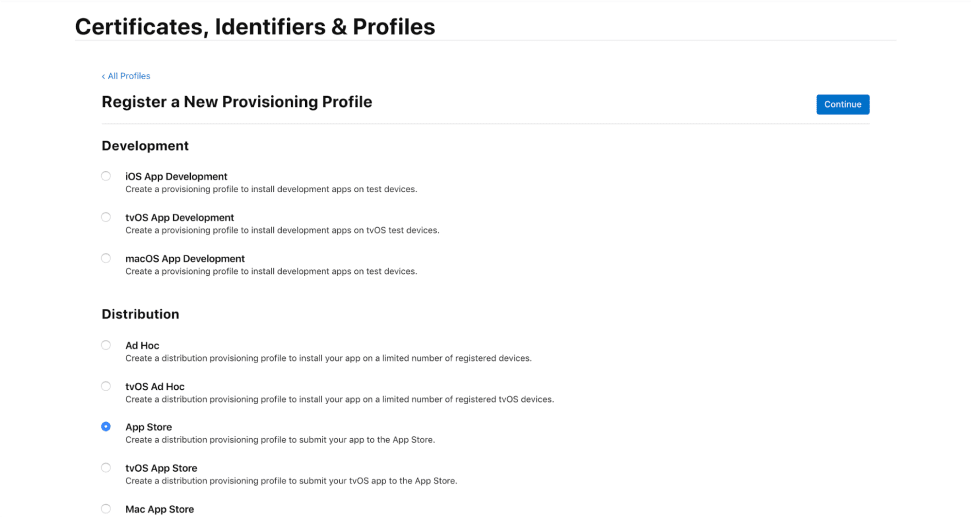The image size is (971, 517).
Task: Click the 'Ad Hoc' option label text
Action: point(142,346)
